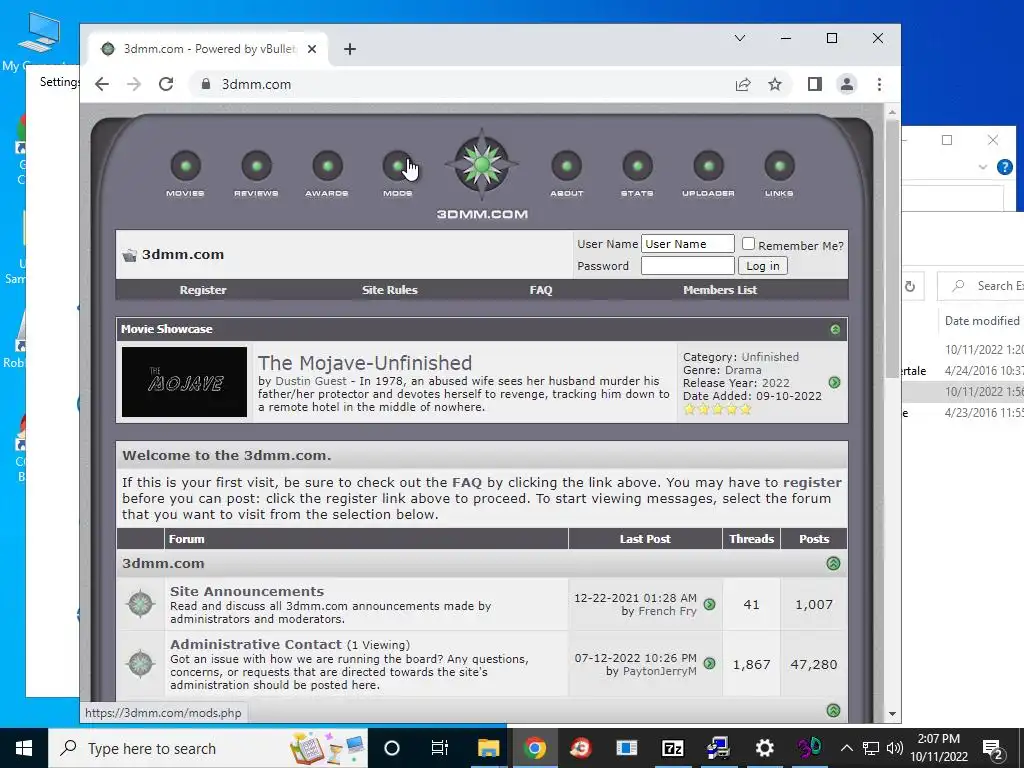Open FAQ in the forum navbar
The image size is (1024, 768).
(541, 290)
